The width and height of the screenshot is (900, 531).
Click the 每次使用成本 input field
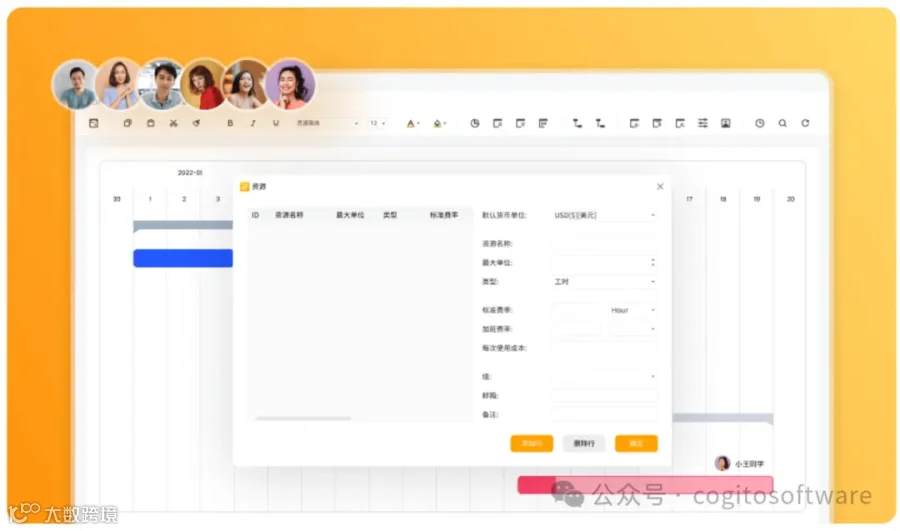[x=604, y=348]
